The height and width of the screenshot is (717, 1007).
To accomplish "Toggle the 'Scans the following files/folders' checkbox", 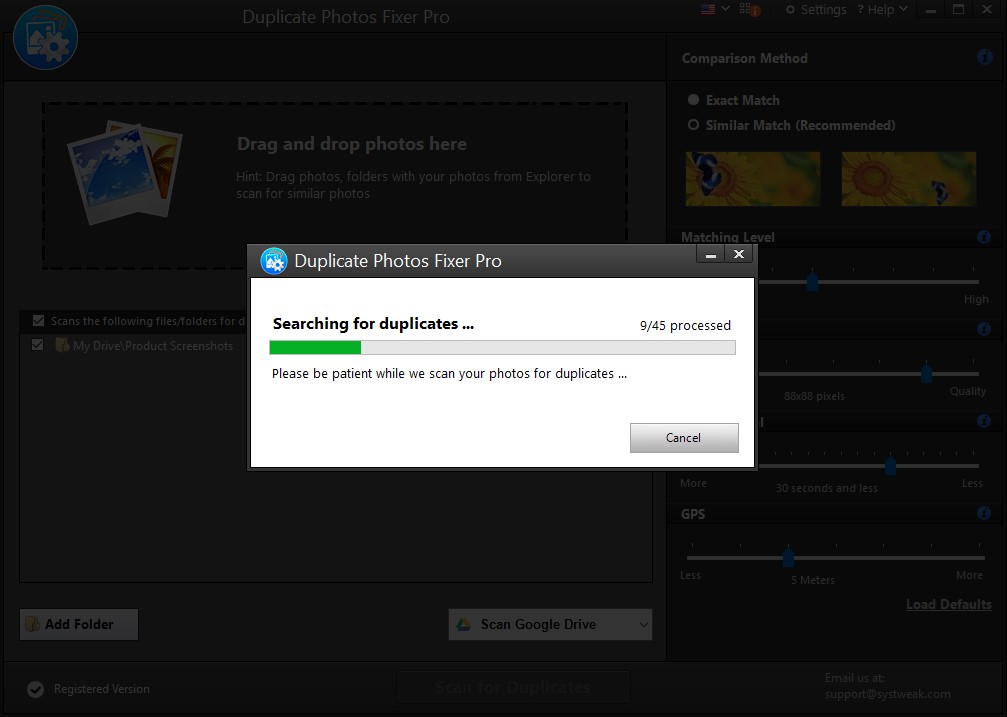I will (x=38, y=321).
